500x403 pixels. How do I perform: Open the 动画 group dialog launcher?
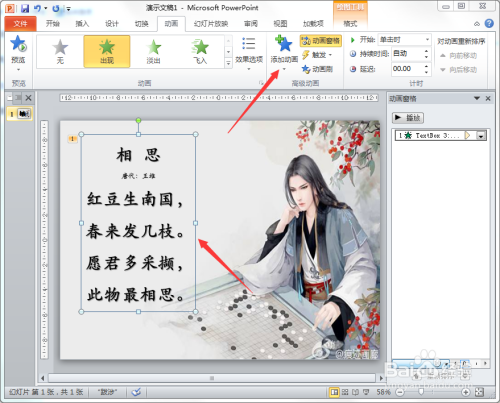point(261,83)
